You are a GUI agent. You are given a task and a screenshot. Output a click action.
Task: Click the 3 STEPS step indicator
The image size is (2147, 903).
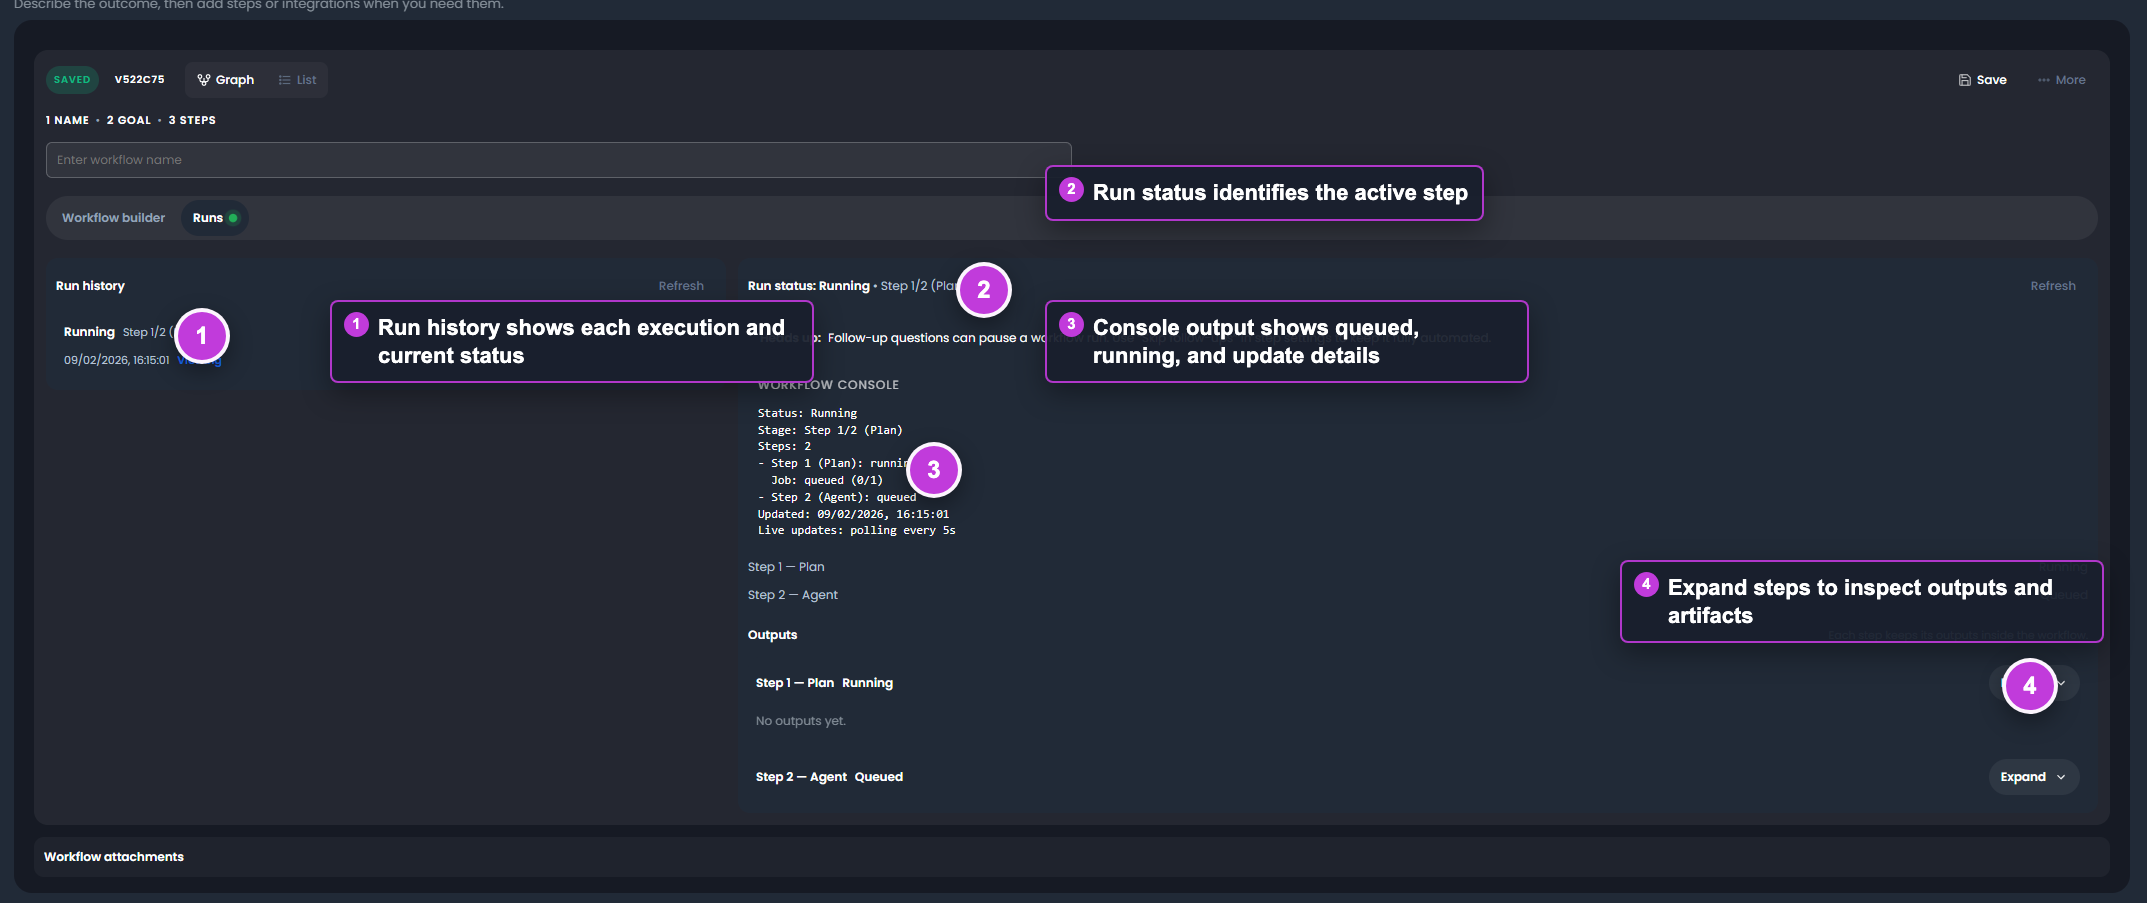[x=192, y=120]
